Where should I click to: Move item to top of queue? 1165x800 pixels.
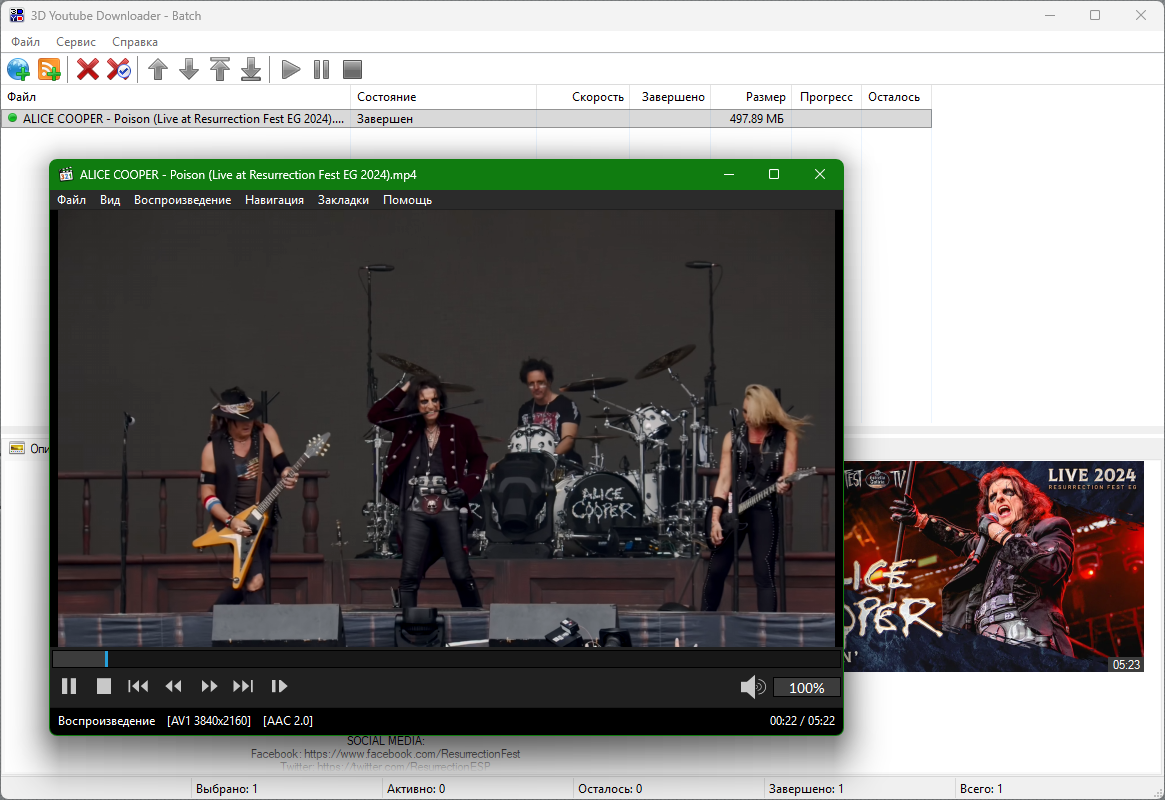tap(220, 70)
